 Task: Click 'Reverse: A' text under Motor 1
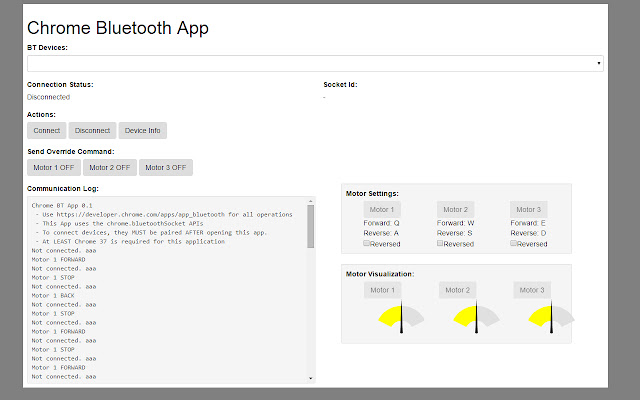coord(381,233)
